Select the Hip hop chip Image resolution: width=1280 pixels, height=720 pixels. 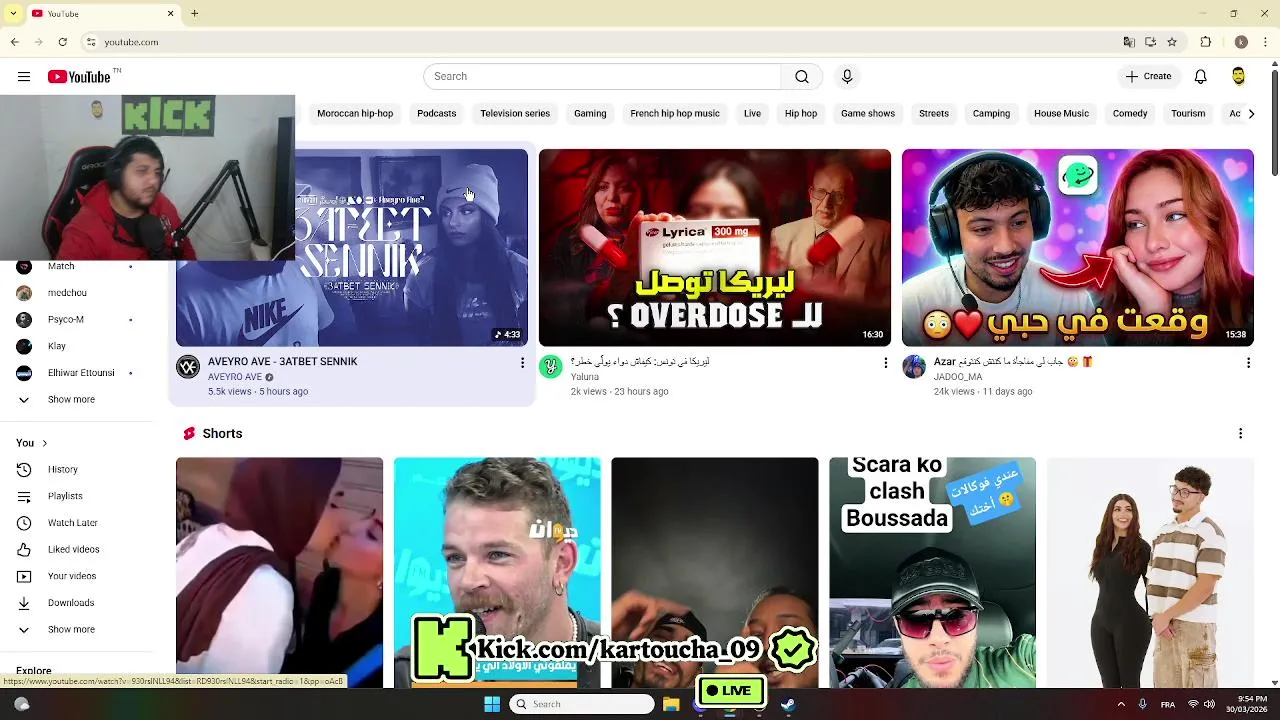point(801,114)
